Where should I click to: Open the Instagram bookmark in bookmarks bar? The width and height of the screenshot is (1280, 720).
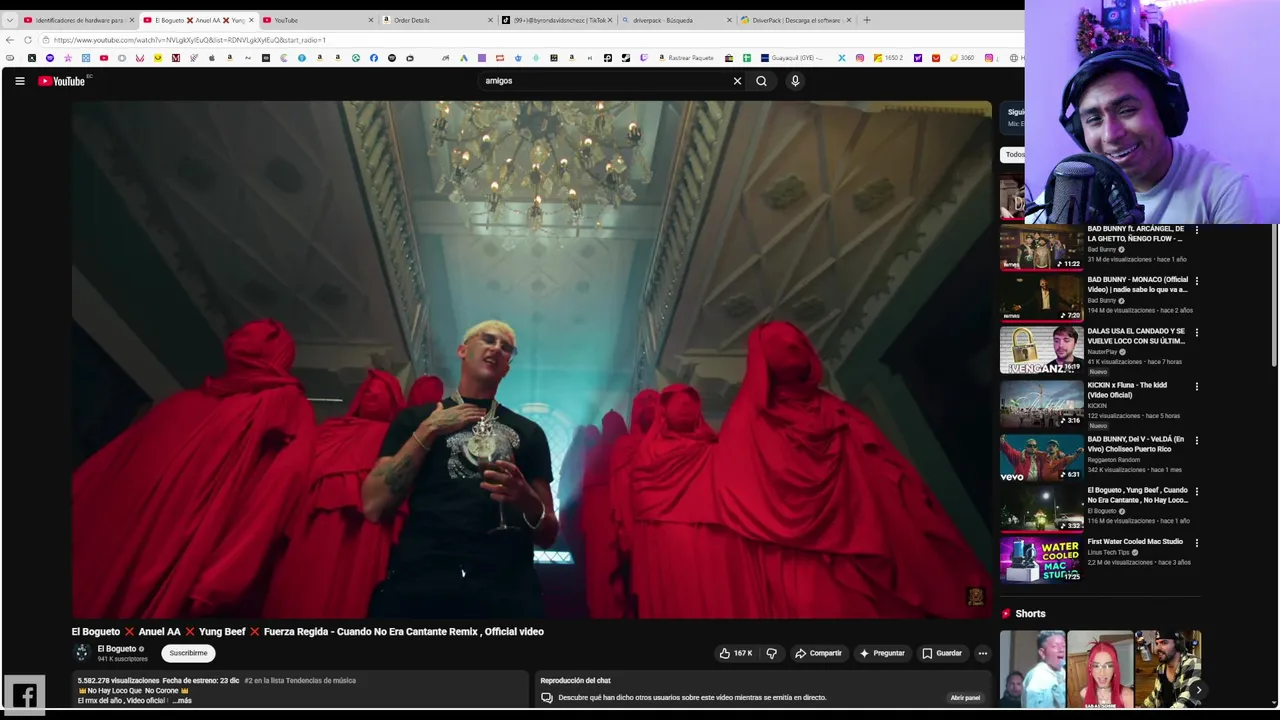click(859, 58)
